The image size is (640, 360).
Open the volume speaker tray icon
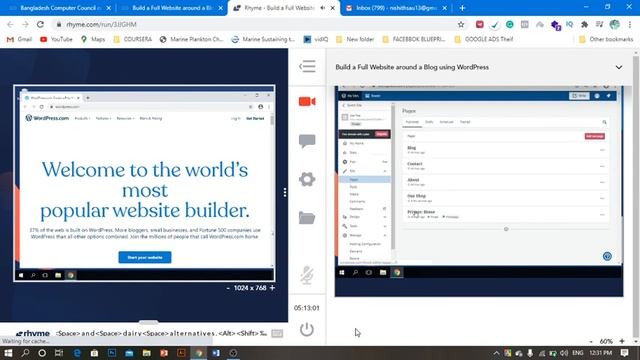click(x=564, y=353)
